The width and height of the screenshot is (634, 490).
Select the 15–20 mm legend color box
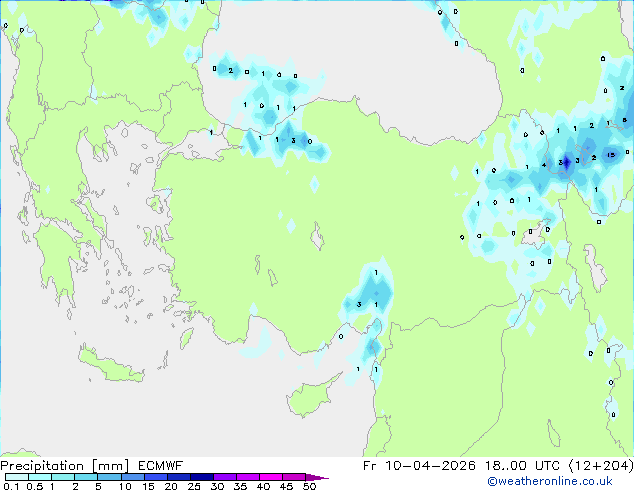tap(155, 477)
